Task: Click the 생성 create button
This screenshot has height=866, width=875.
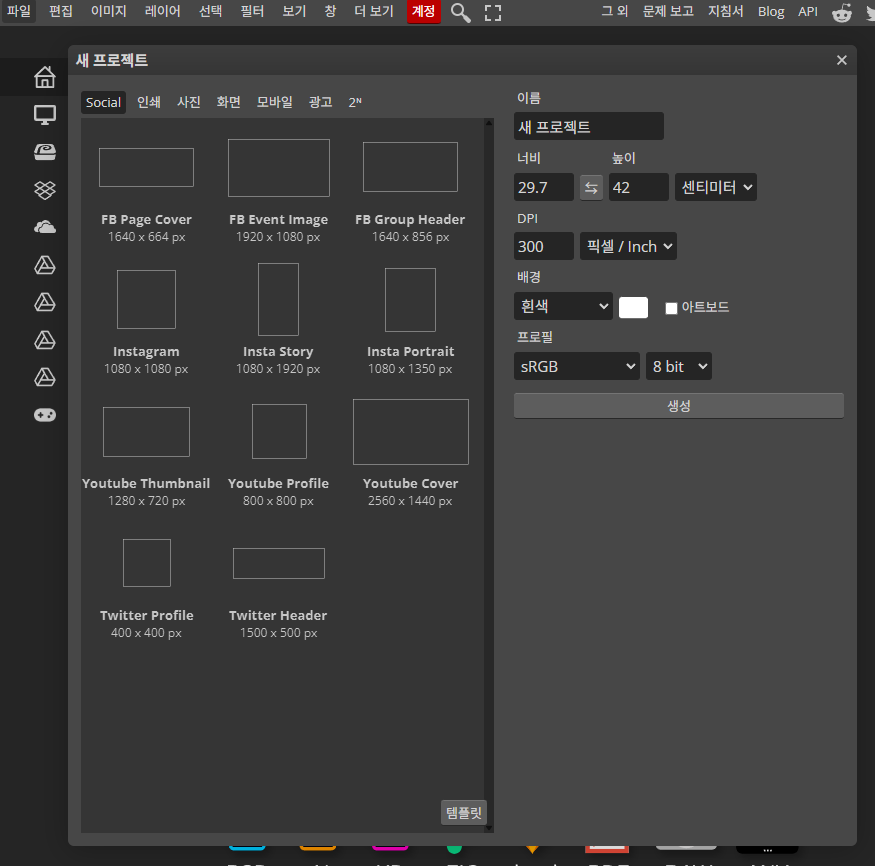Action: [x=679, y=406]
